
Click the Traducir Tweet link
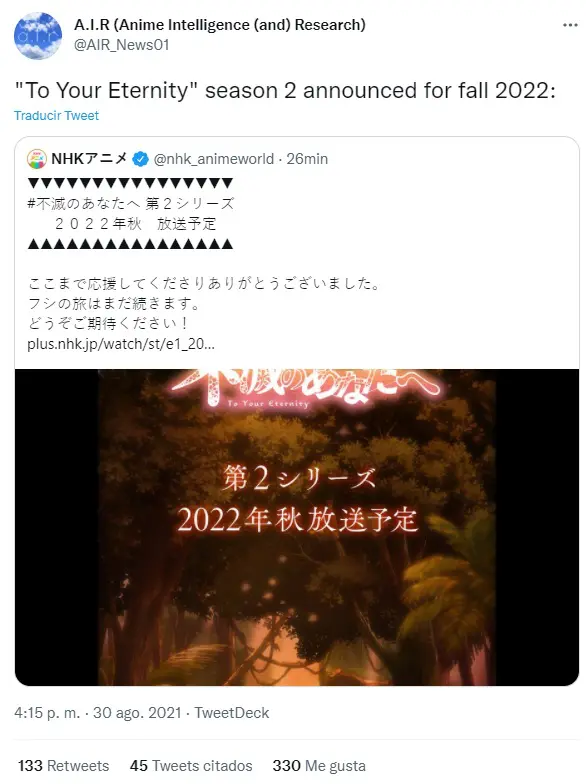click(x=56, y=116)
